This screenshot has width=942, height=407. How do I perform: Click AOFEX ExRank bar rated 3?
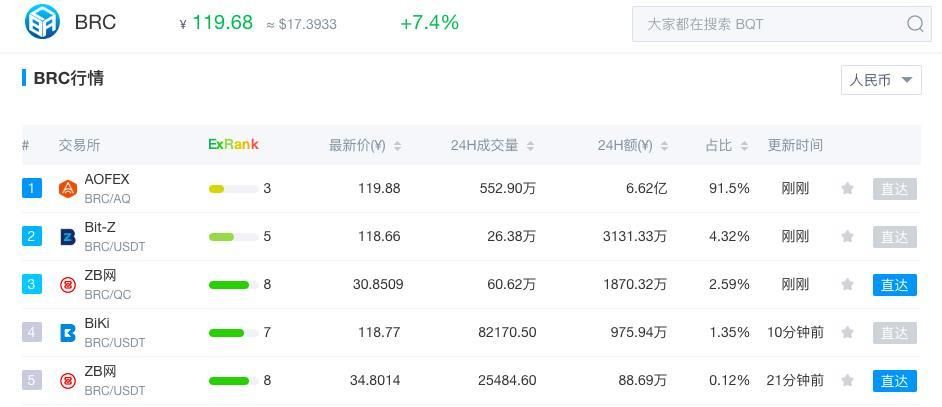(233, 189)
